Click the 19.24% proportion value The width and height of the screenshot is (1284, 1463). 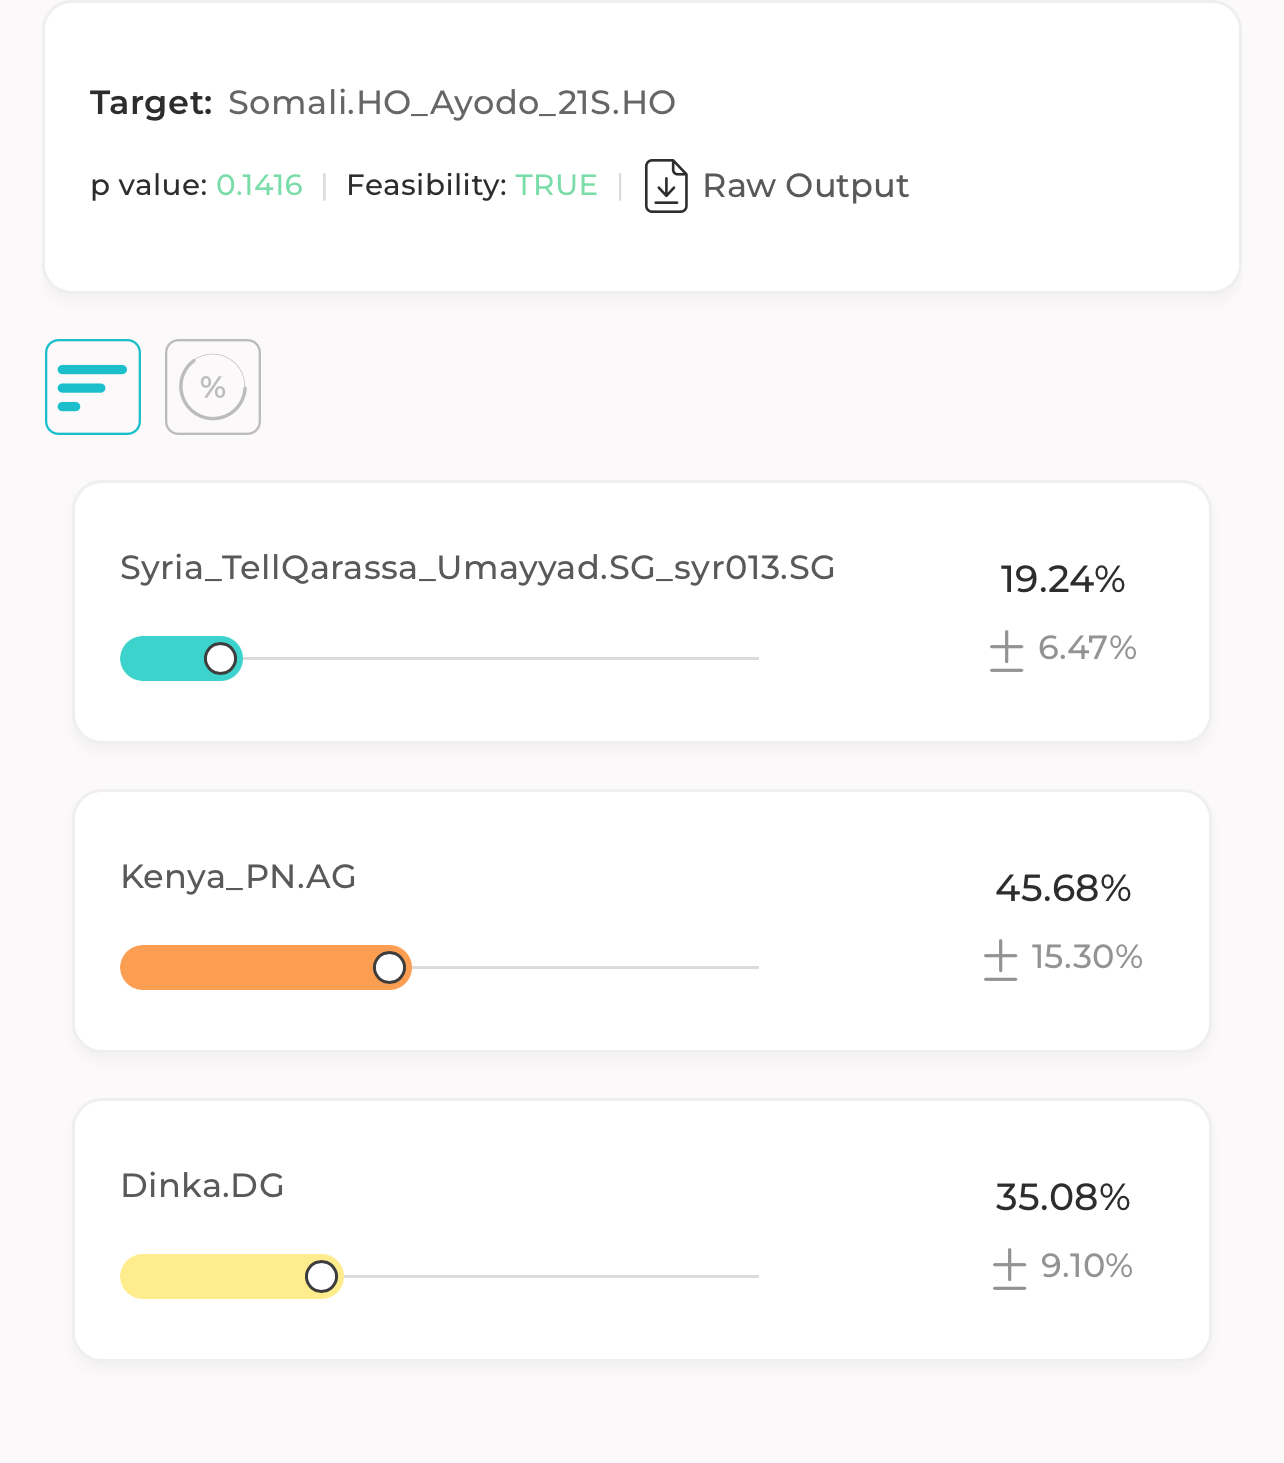click(1063, 580)
